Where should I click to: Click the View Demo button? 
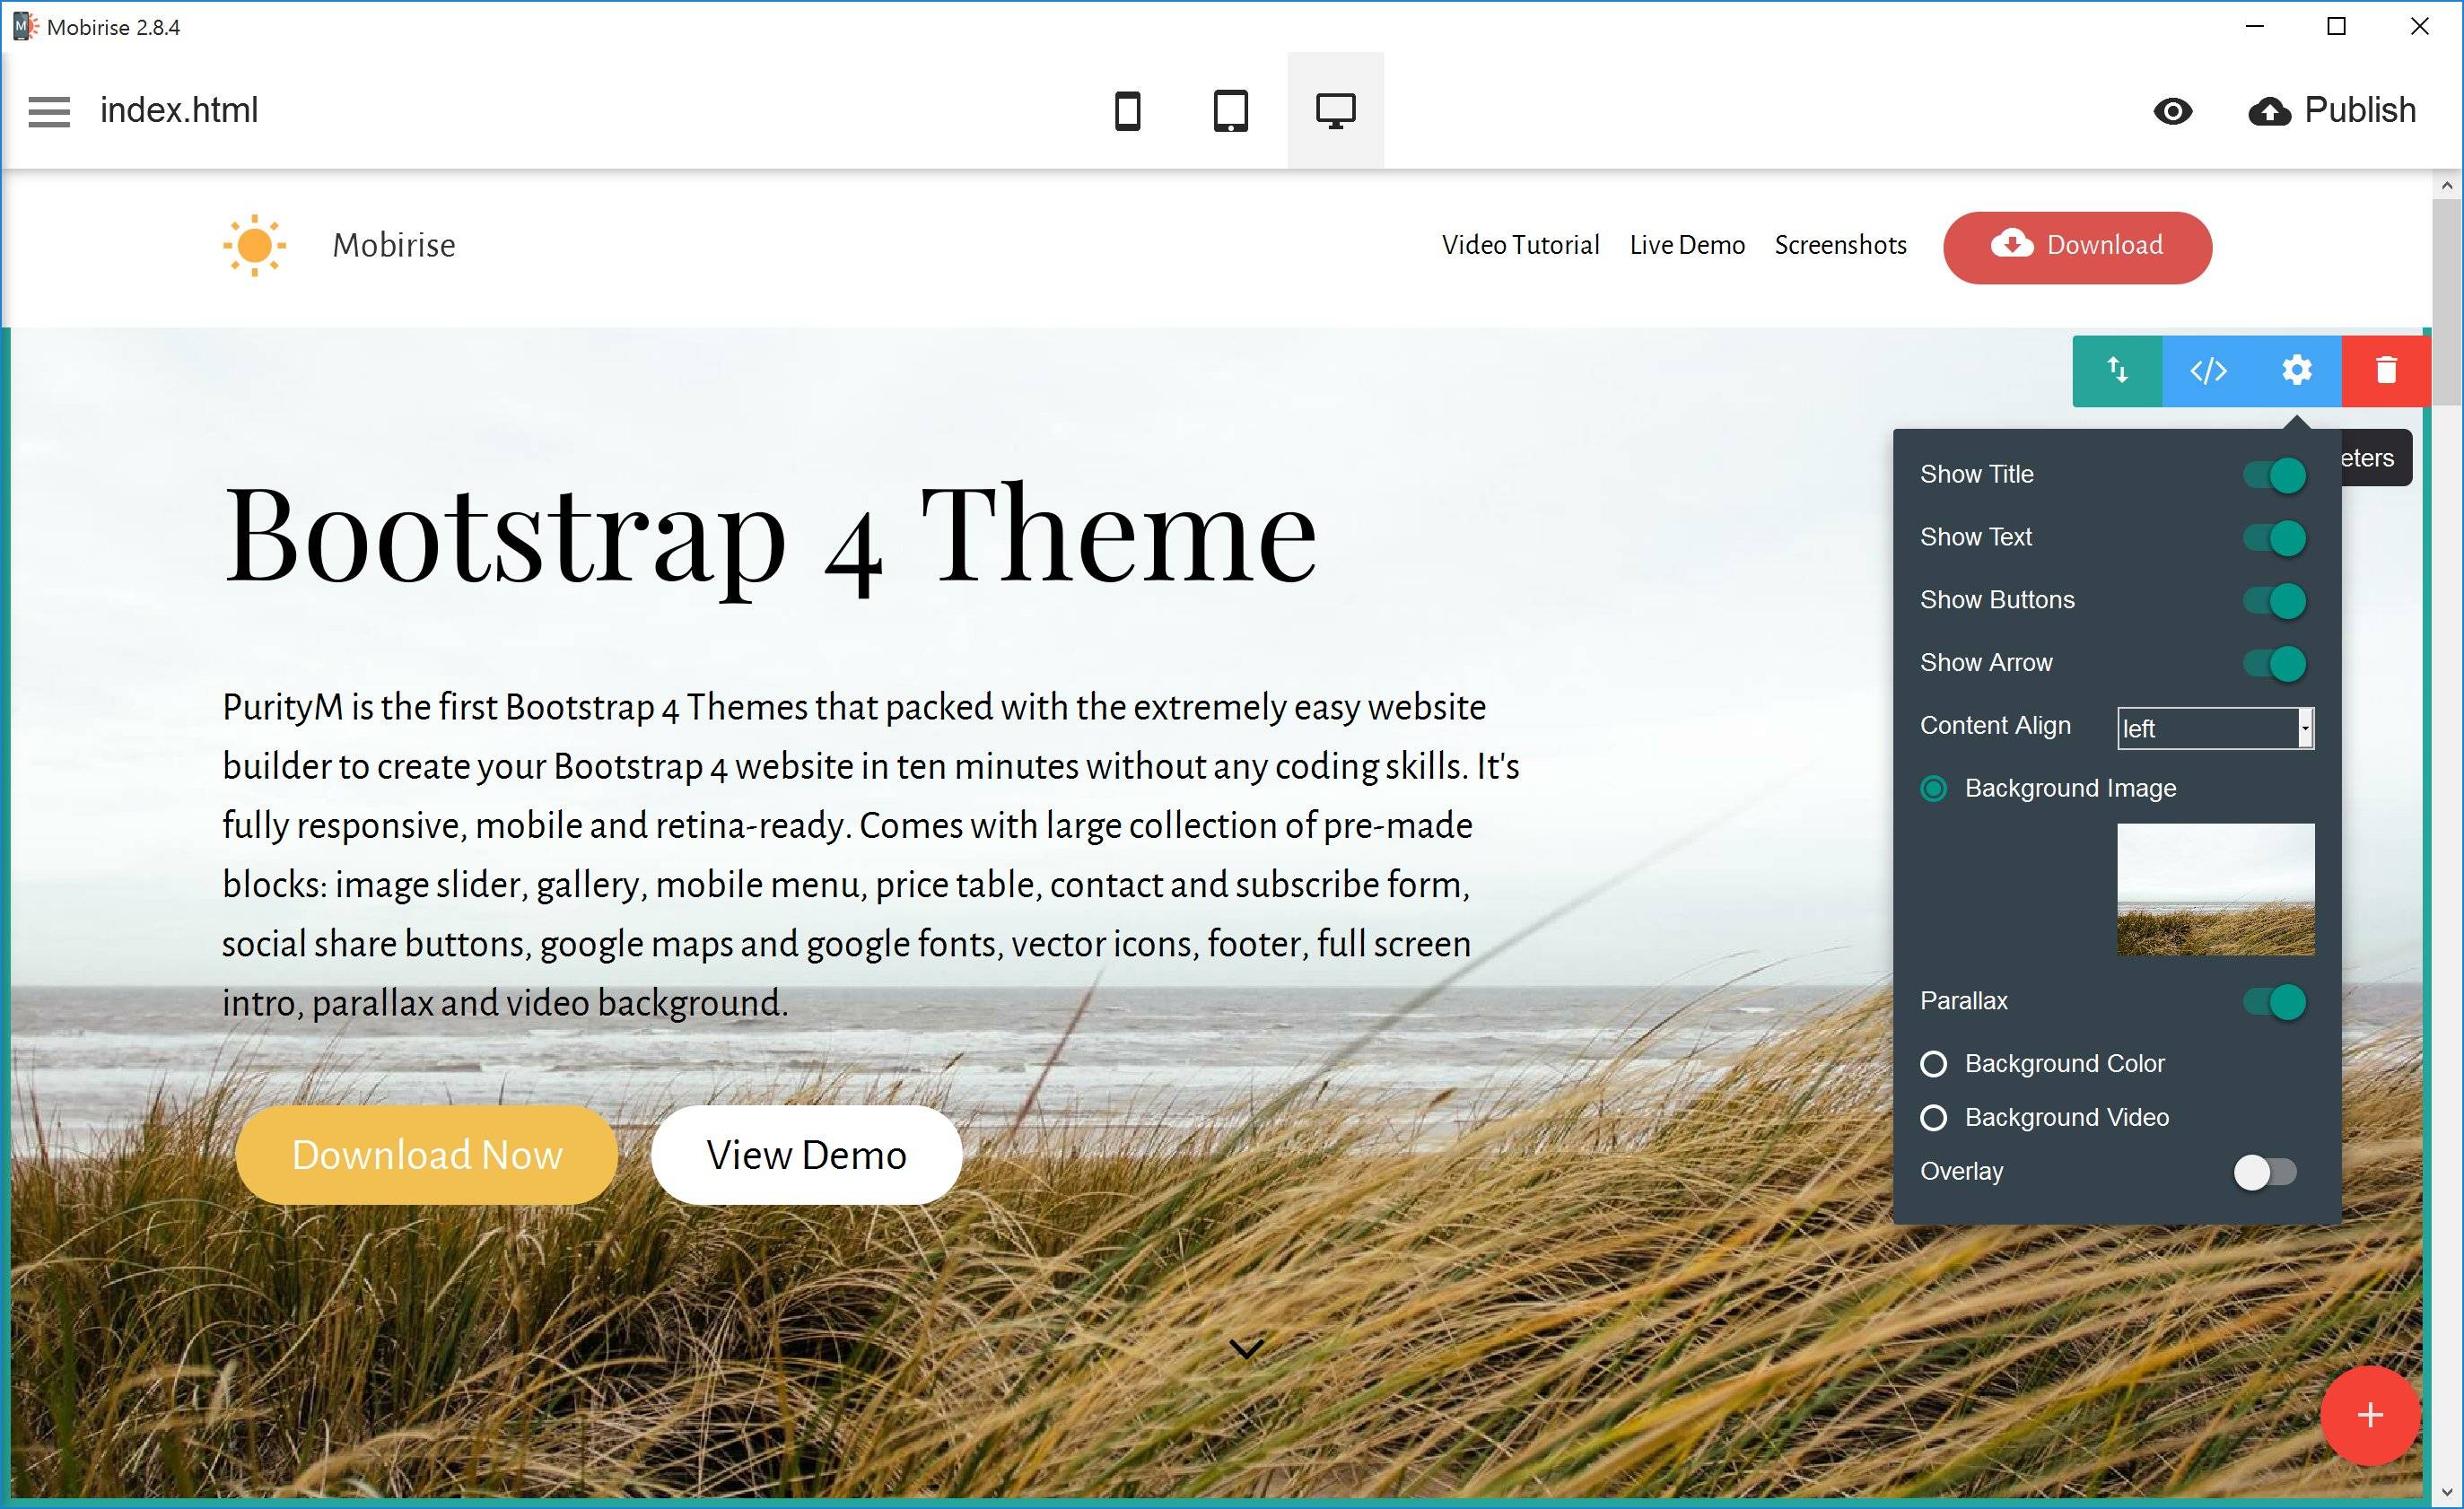806,1156
